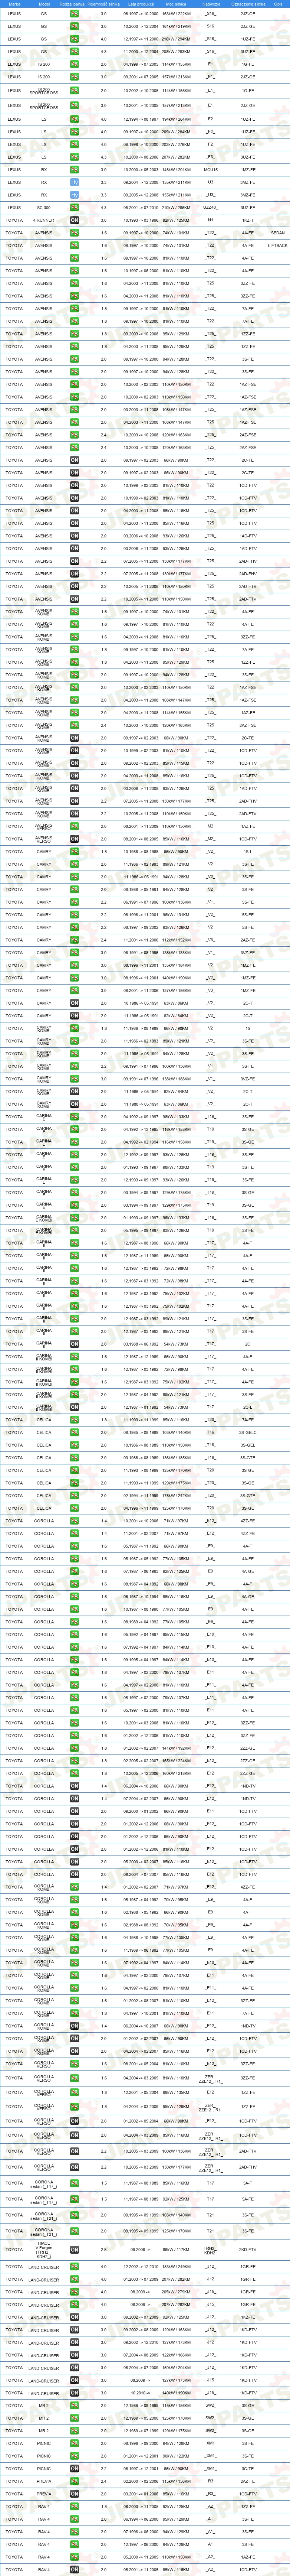The width and height of the screenshot is (290, 2576).
Task: Click the Pojemność silnika column header
Action: click(104, 4)
